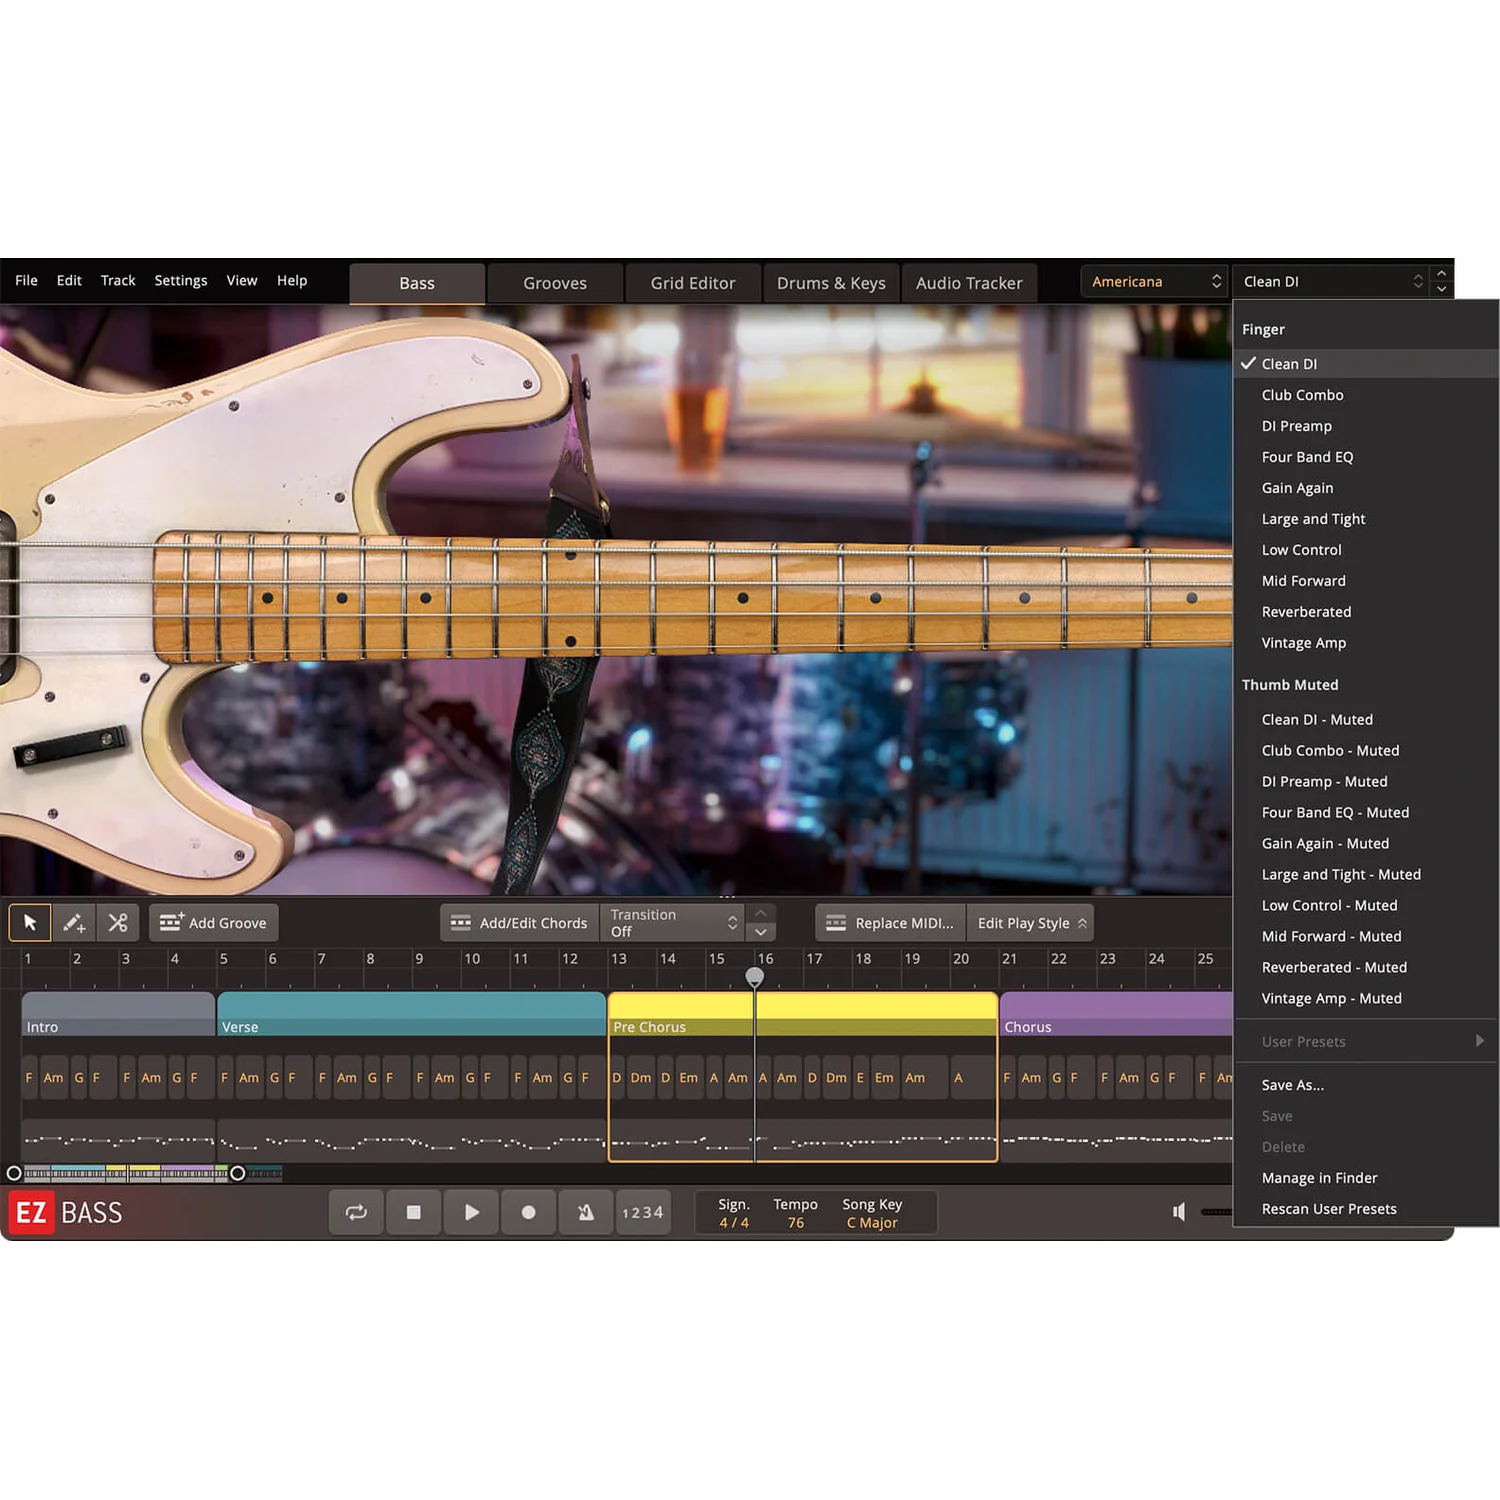
Task: Mute the output via the speaker icon
Action: (x=1179, y=1212)
